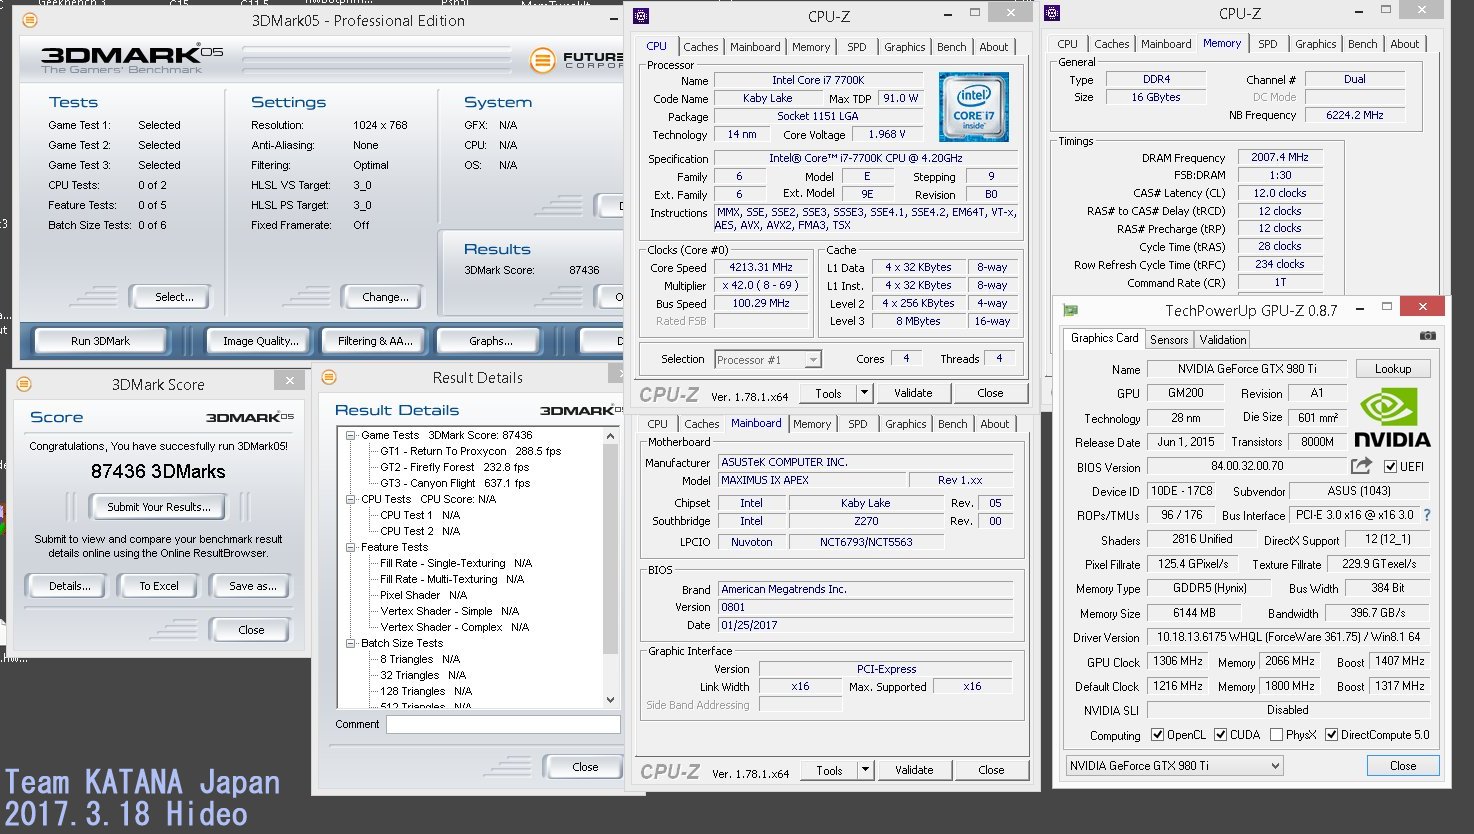This screenshot has height=834, width=1474.
Task: Open Tools dropdown arrow in Mainboard CPU-Z window
Action: (x=866, y=770)
